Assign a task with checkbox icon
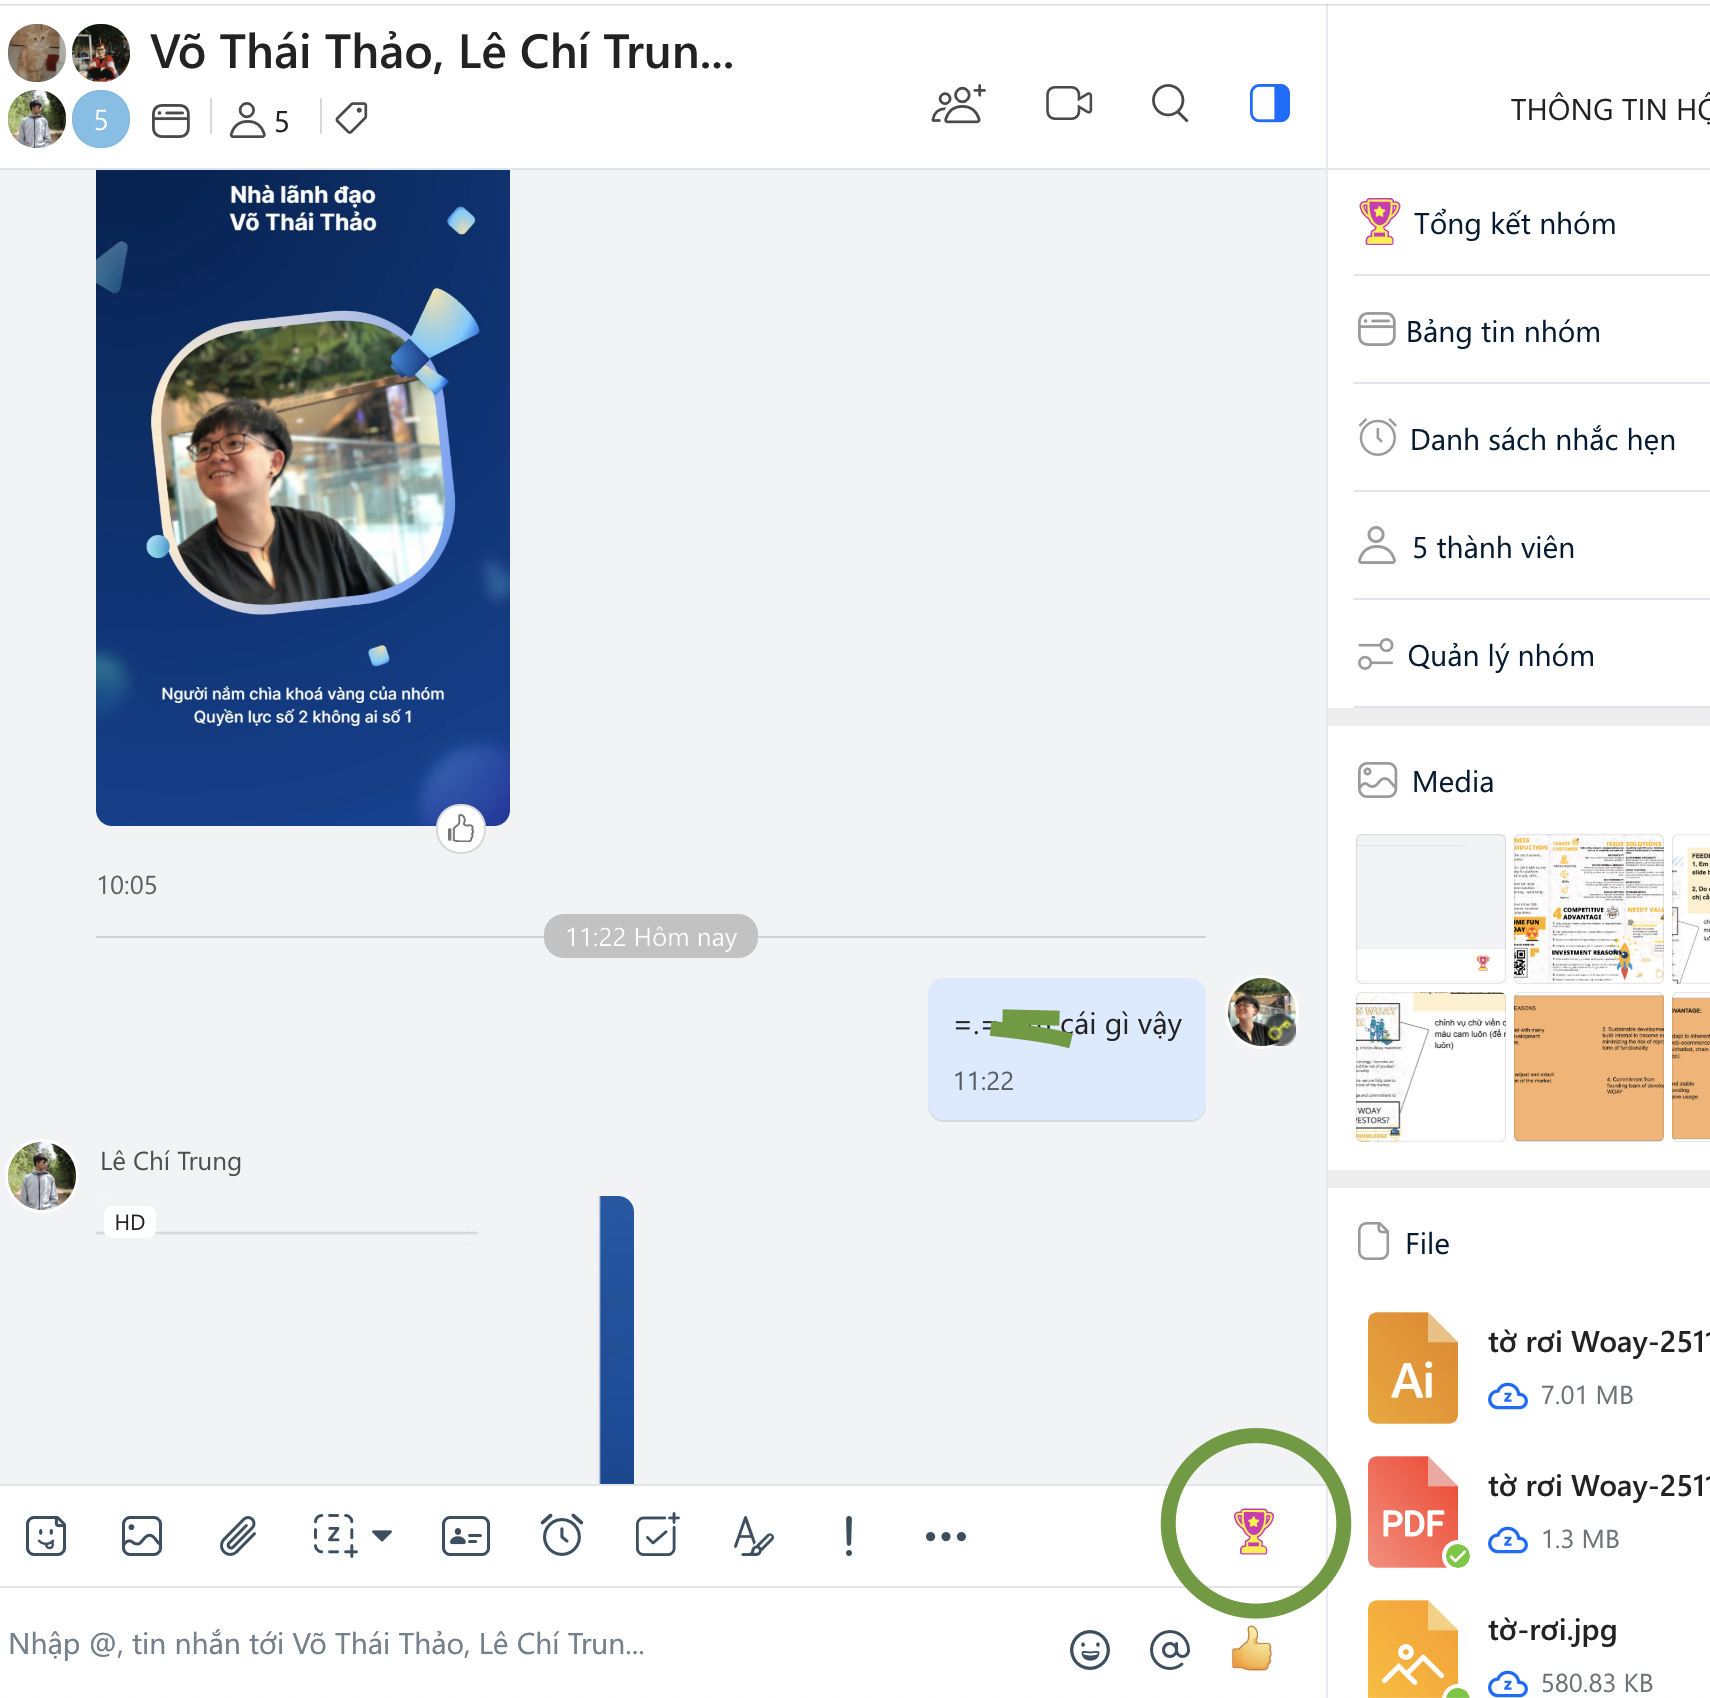Viewport: 1710px width, 1698px height. (x=658, y=1535)
